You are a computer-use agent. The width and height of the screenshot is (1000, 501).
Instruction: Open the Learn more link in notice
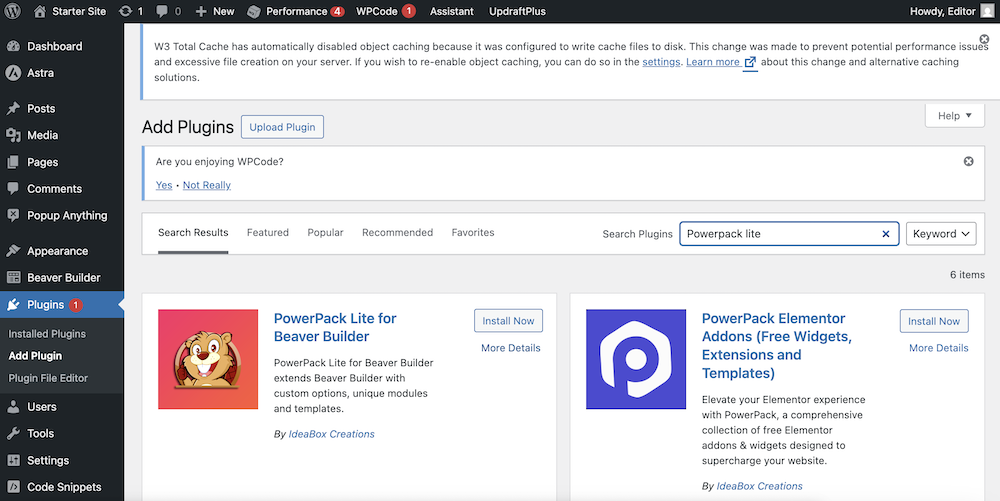[x=721, y=62]
